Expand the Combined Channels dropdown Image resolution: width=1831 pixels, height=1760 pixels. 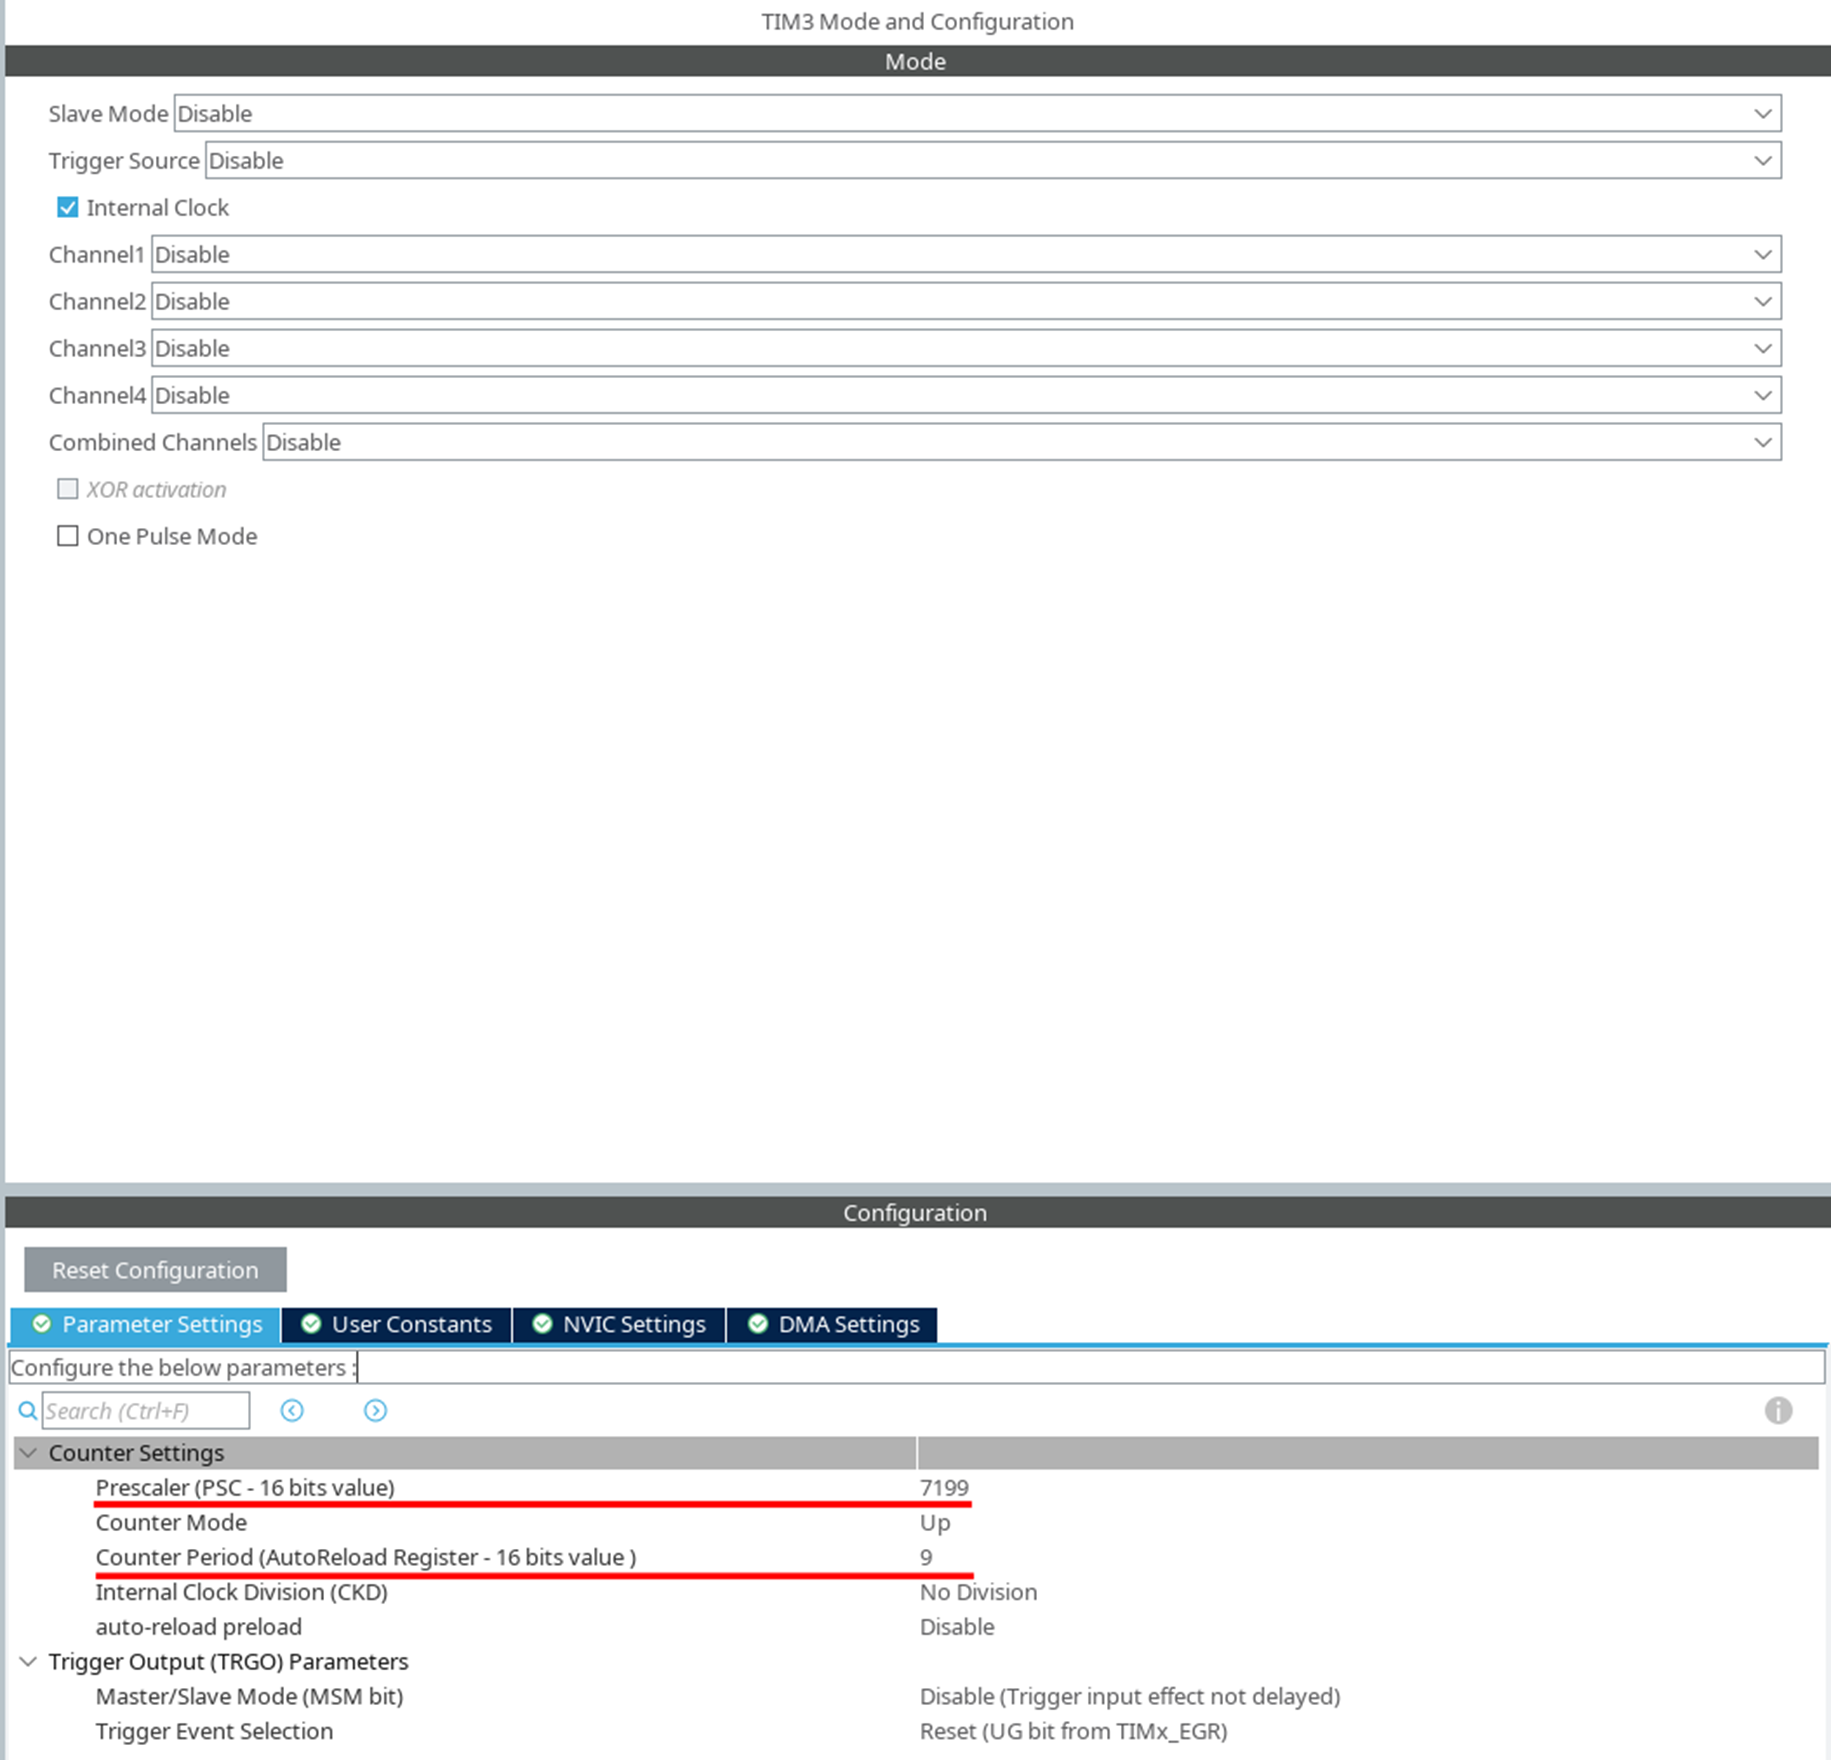pyautogui.click(x=1021, y=442)
